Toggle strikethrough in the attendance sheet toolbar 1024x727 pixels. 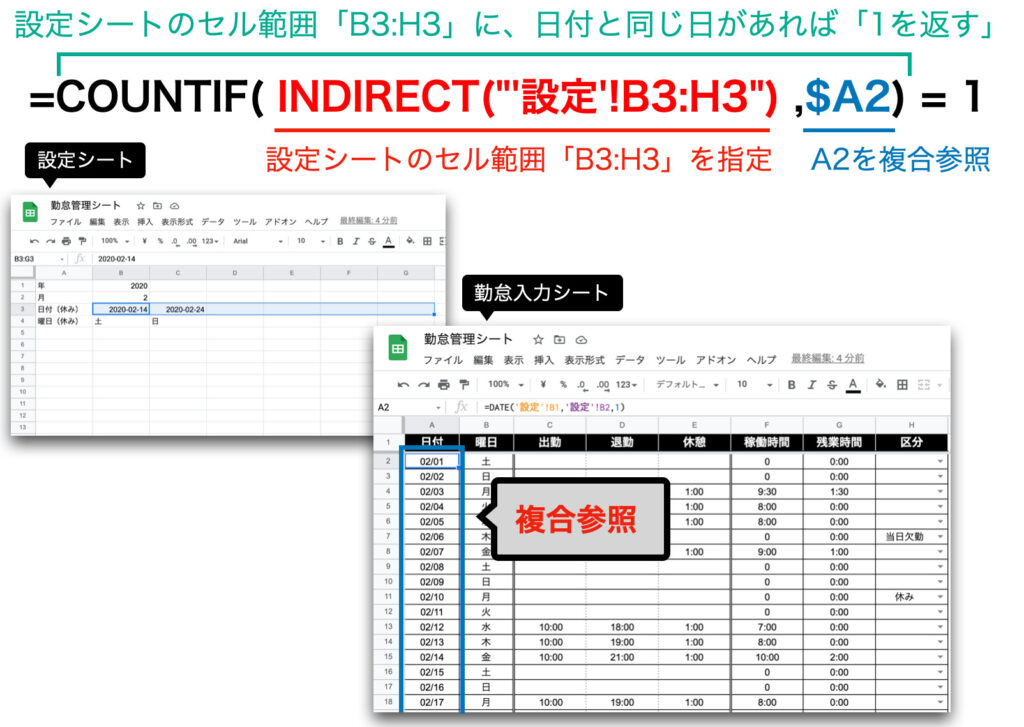tap(831, 385)
